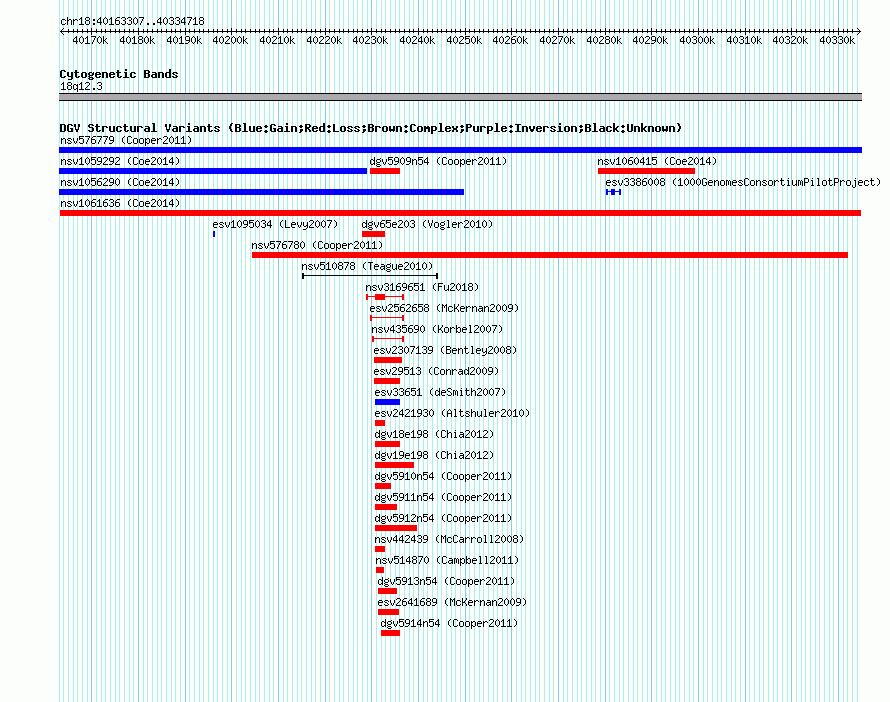
Task: Select the blue esv33651 gain bar
Action: click(x=388, y=402)
